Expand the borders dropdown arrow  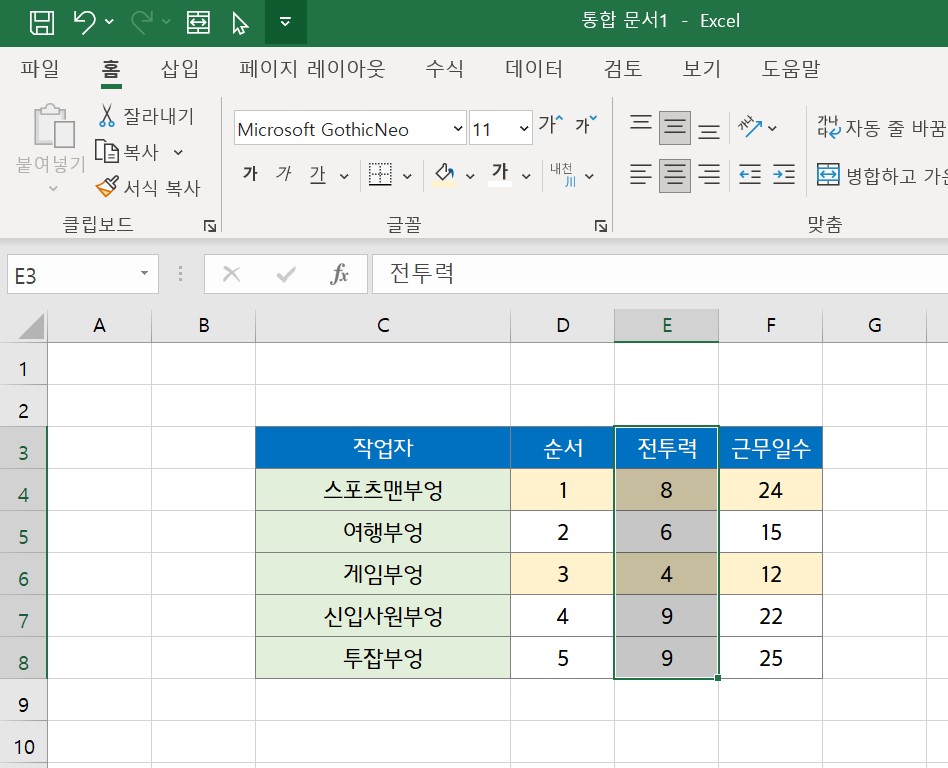(x=407, y=177)
